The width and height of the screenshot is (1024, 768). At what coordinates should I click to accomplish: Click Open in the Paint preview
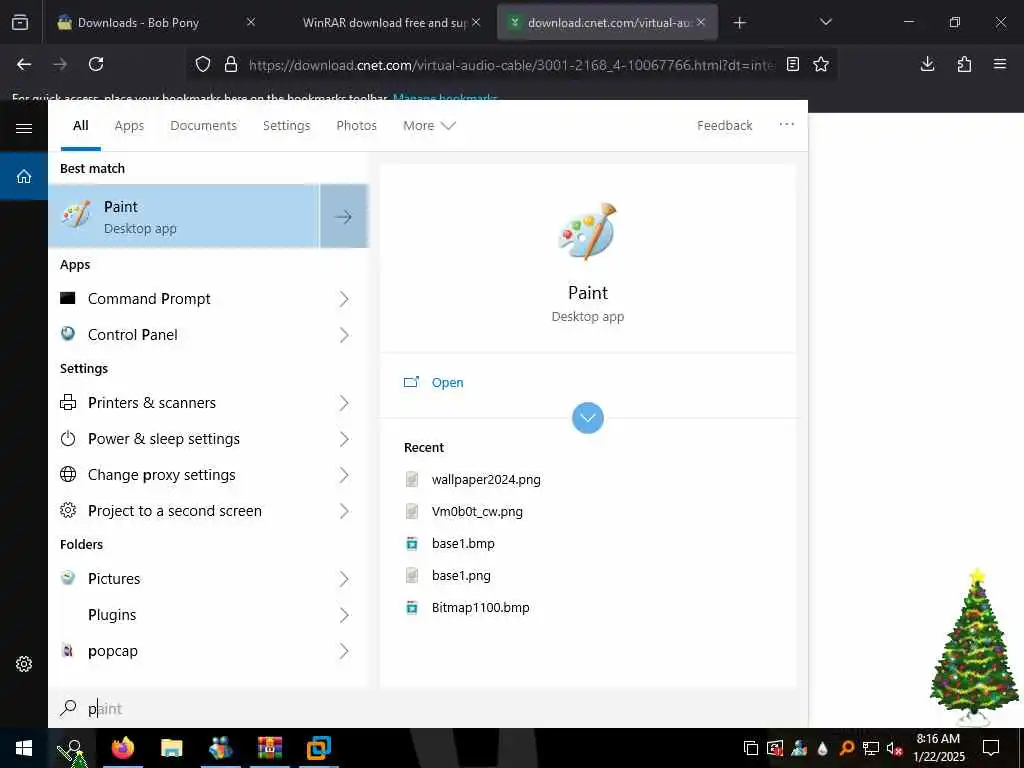point(447,382)
